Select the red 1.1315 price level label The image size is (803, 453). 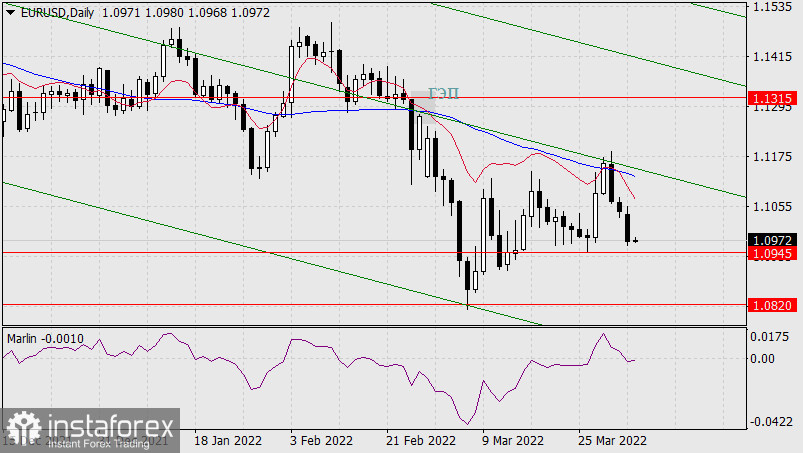point(773,98)
